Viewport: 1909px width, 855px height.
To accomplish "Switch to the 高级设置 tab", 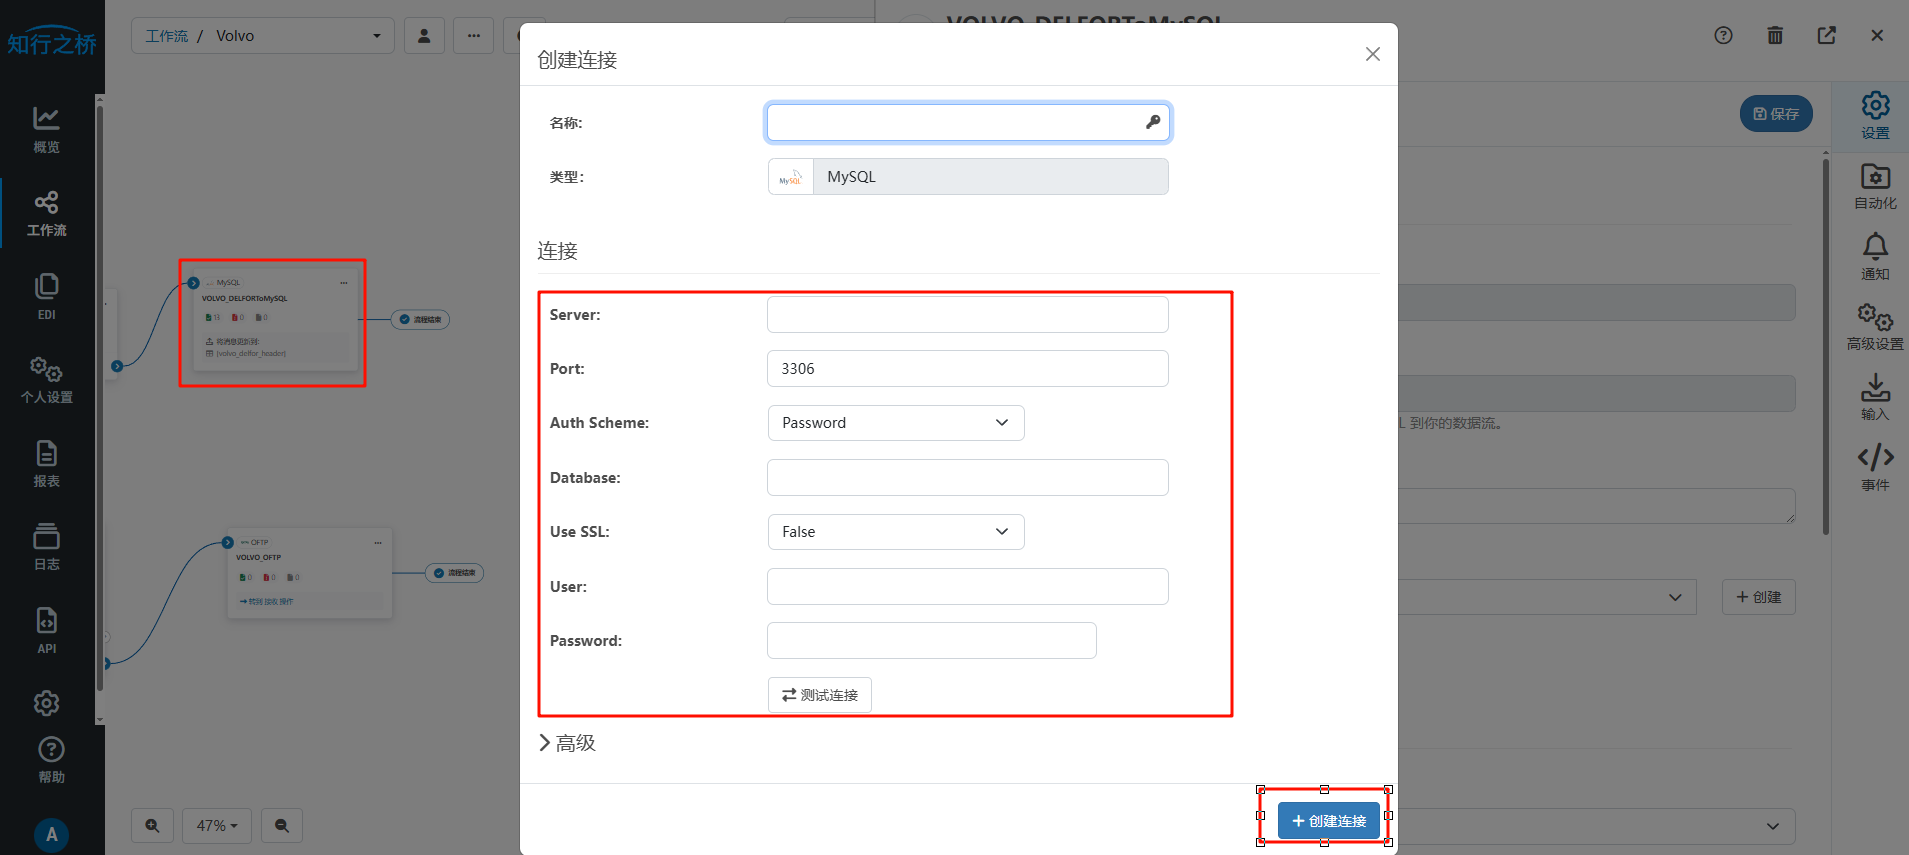I will pyautogui.click(x=1875, y=327).
